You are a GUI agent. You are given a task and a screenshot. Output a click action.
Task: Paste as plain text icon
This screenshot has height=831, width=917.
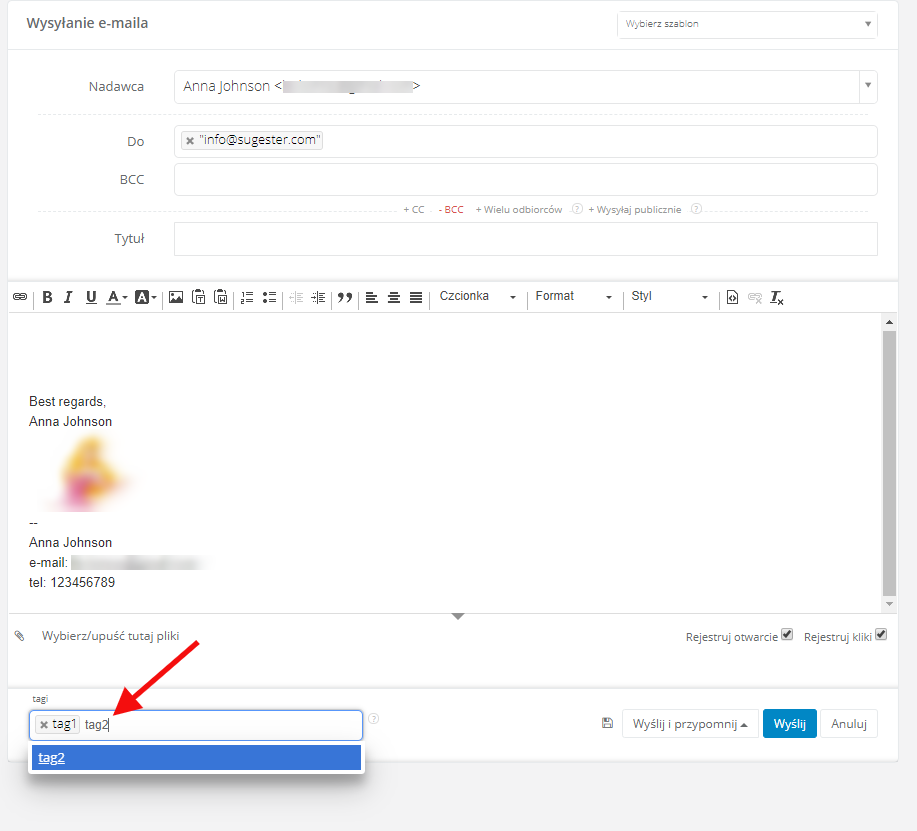pos(199,297)
